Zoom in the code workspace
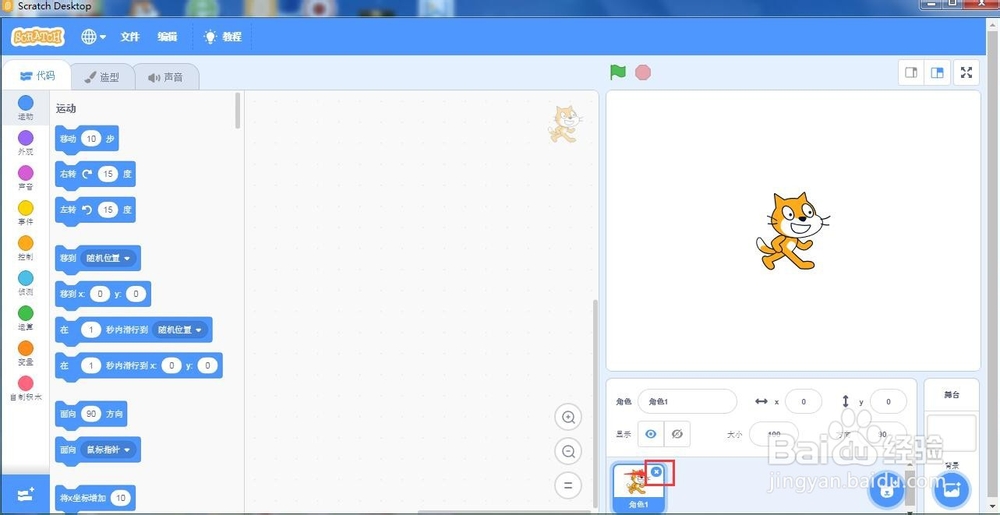The width and height of the screenshot is (1000, 515). 568,417
